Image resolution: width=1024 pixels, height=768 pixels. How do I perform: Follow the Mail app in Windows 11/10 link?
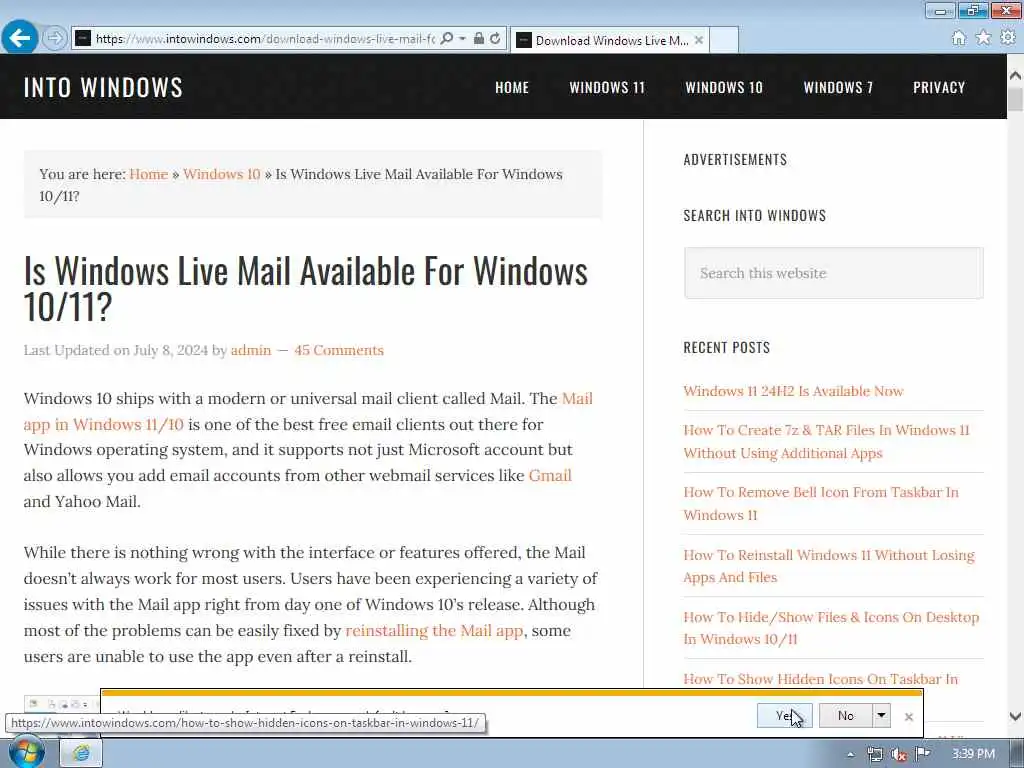point(103,424)
